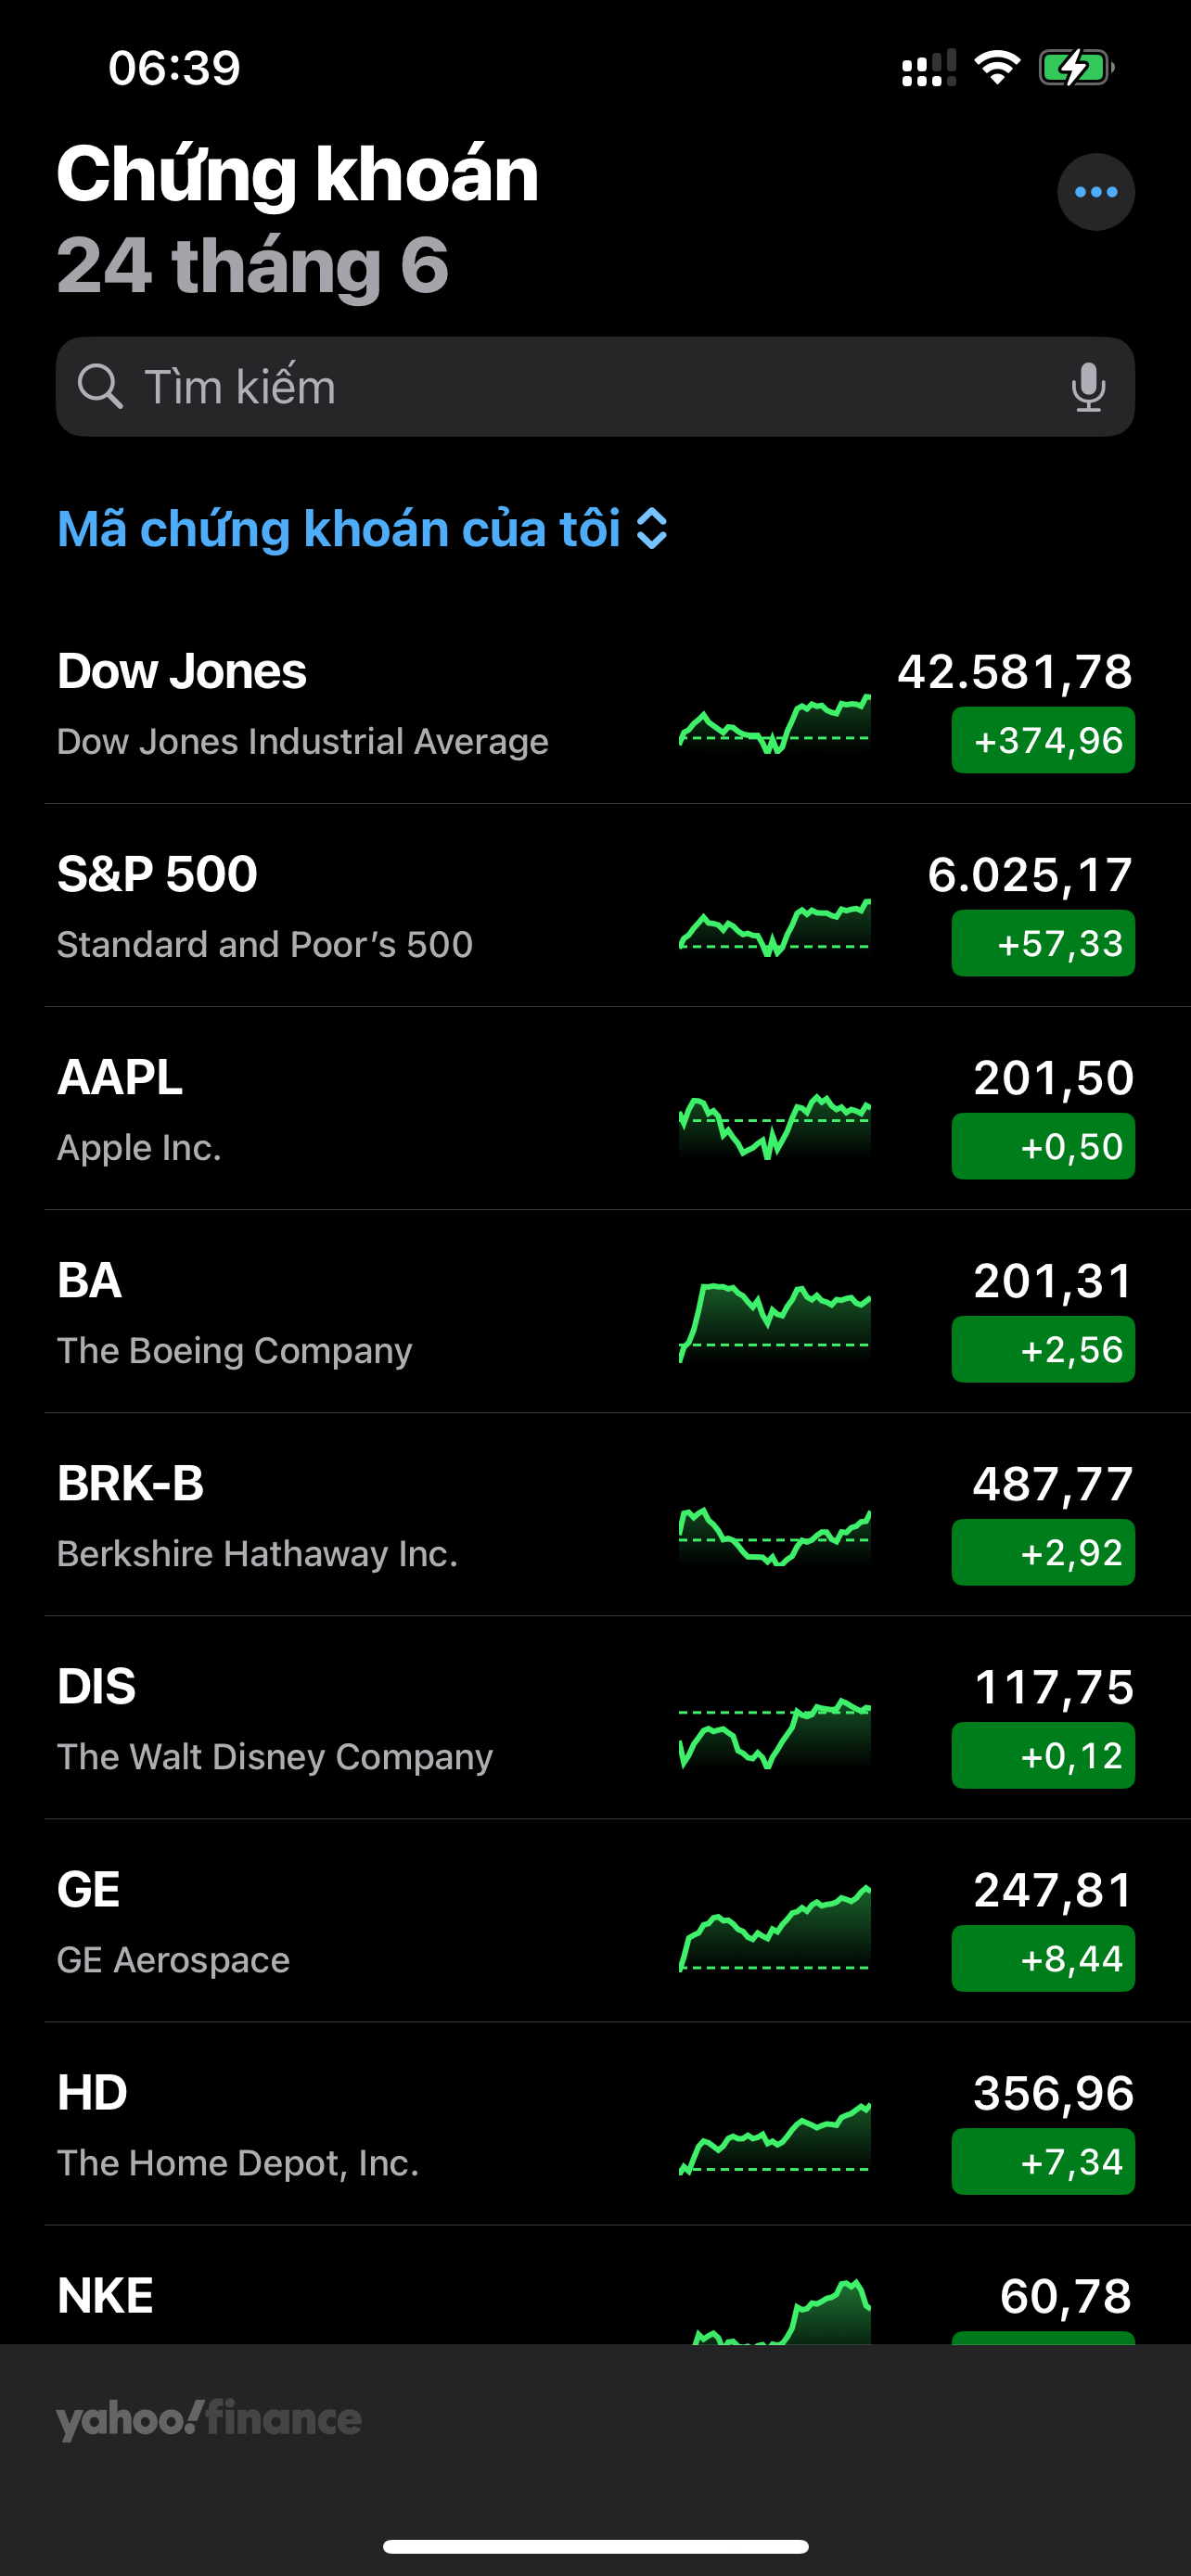Image resolution: width=1191 pixels, height=2576 pixels.
Task: Tap the magnifying glass search icon
Action: (100, 387)
